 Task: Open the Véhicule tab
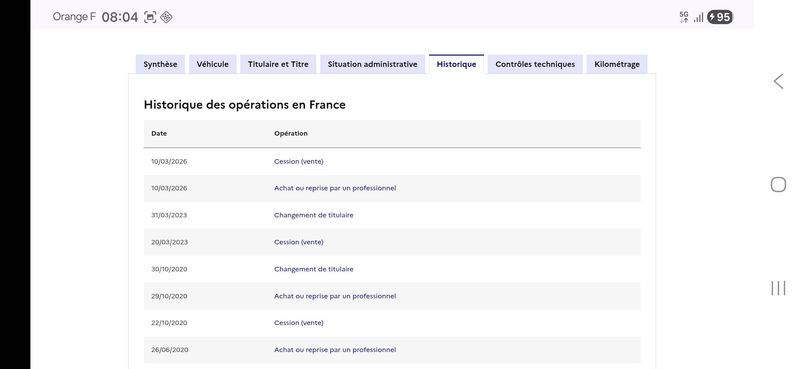(213, 64)
